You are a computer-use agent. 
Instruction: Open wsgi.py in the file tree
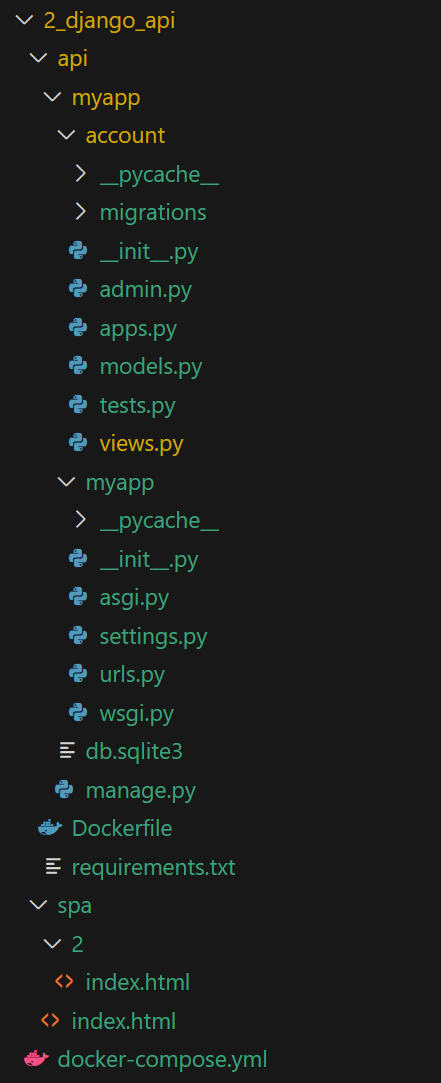tap(136, 712)
